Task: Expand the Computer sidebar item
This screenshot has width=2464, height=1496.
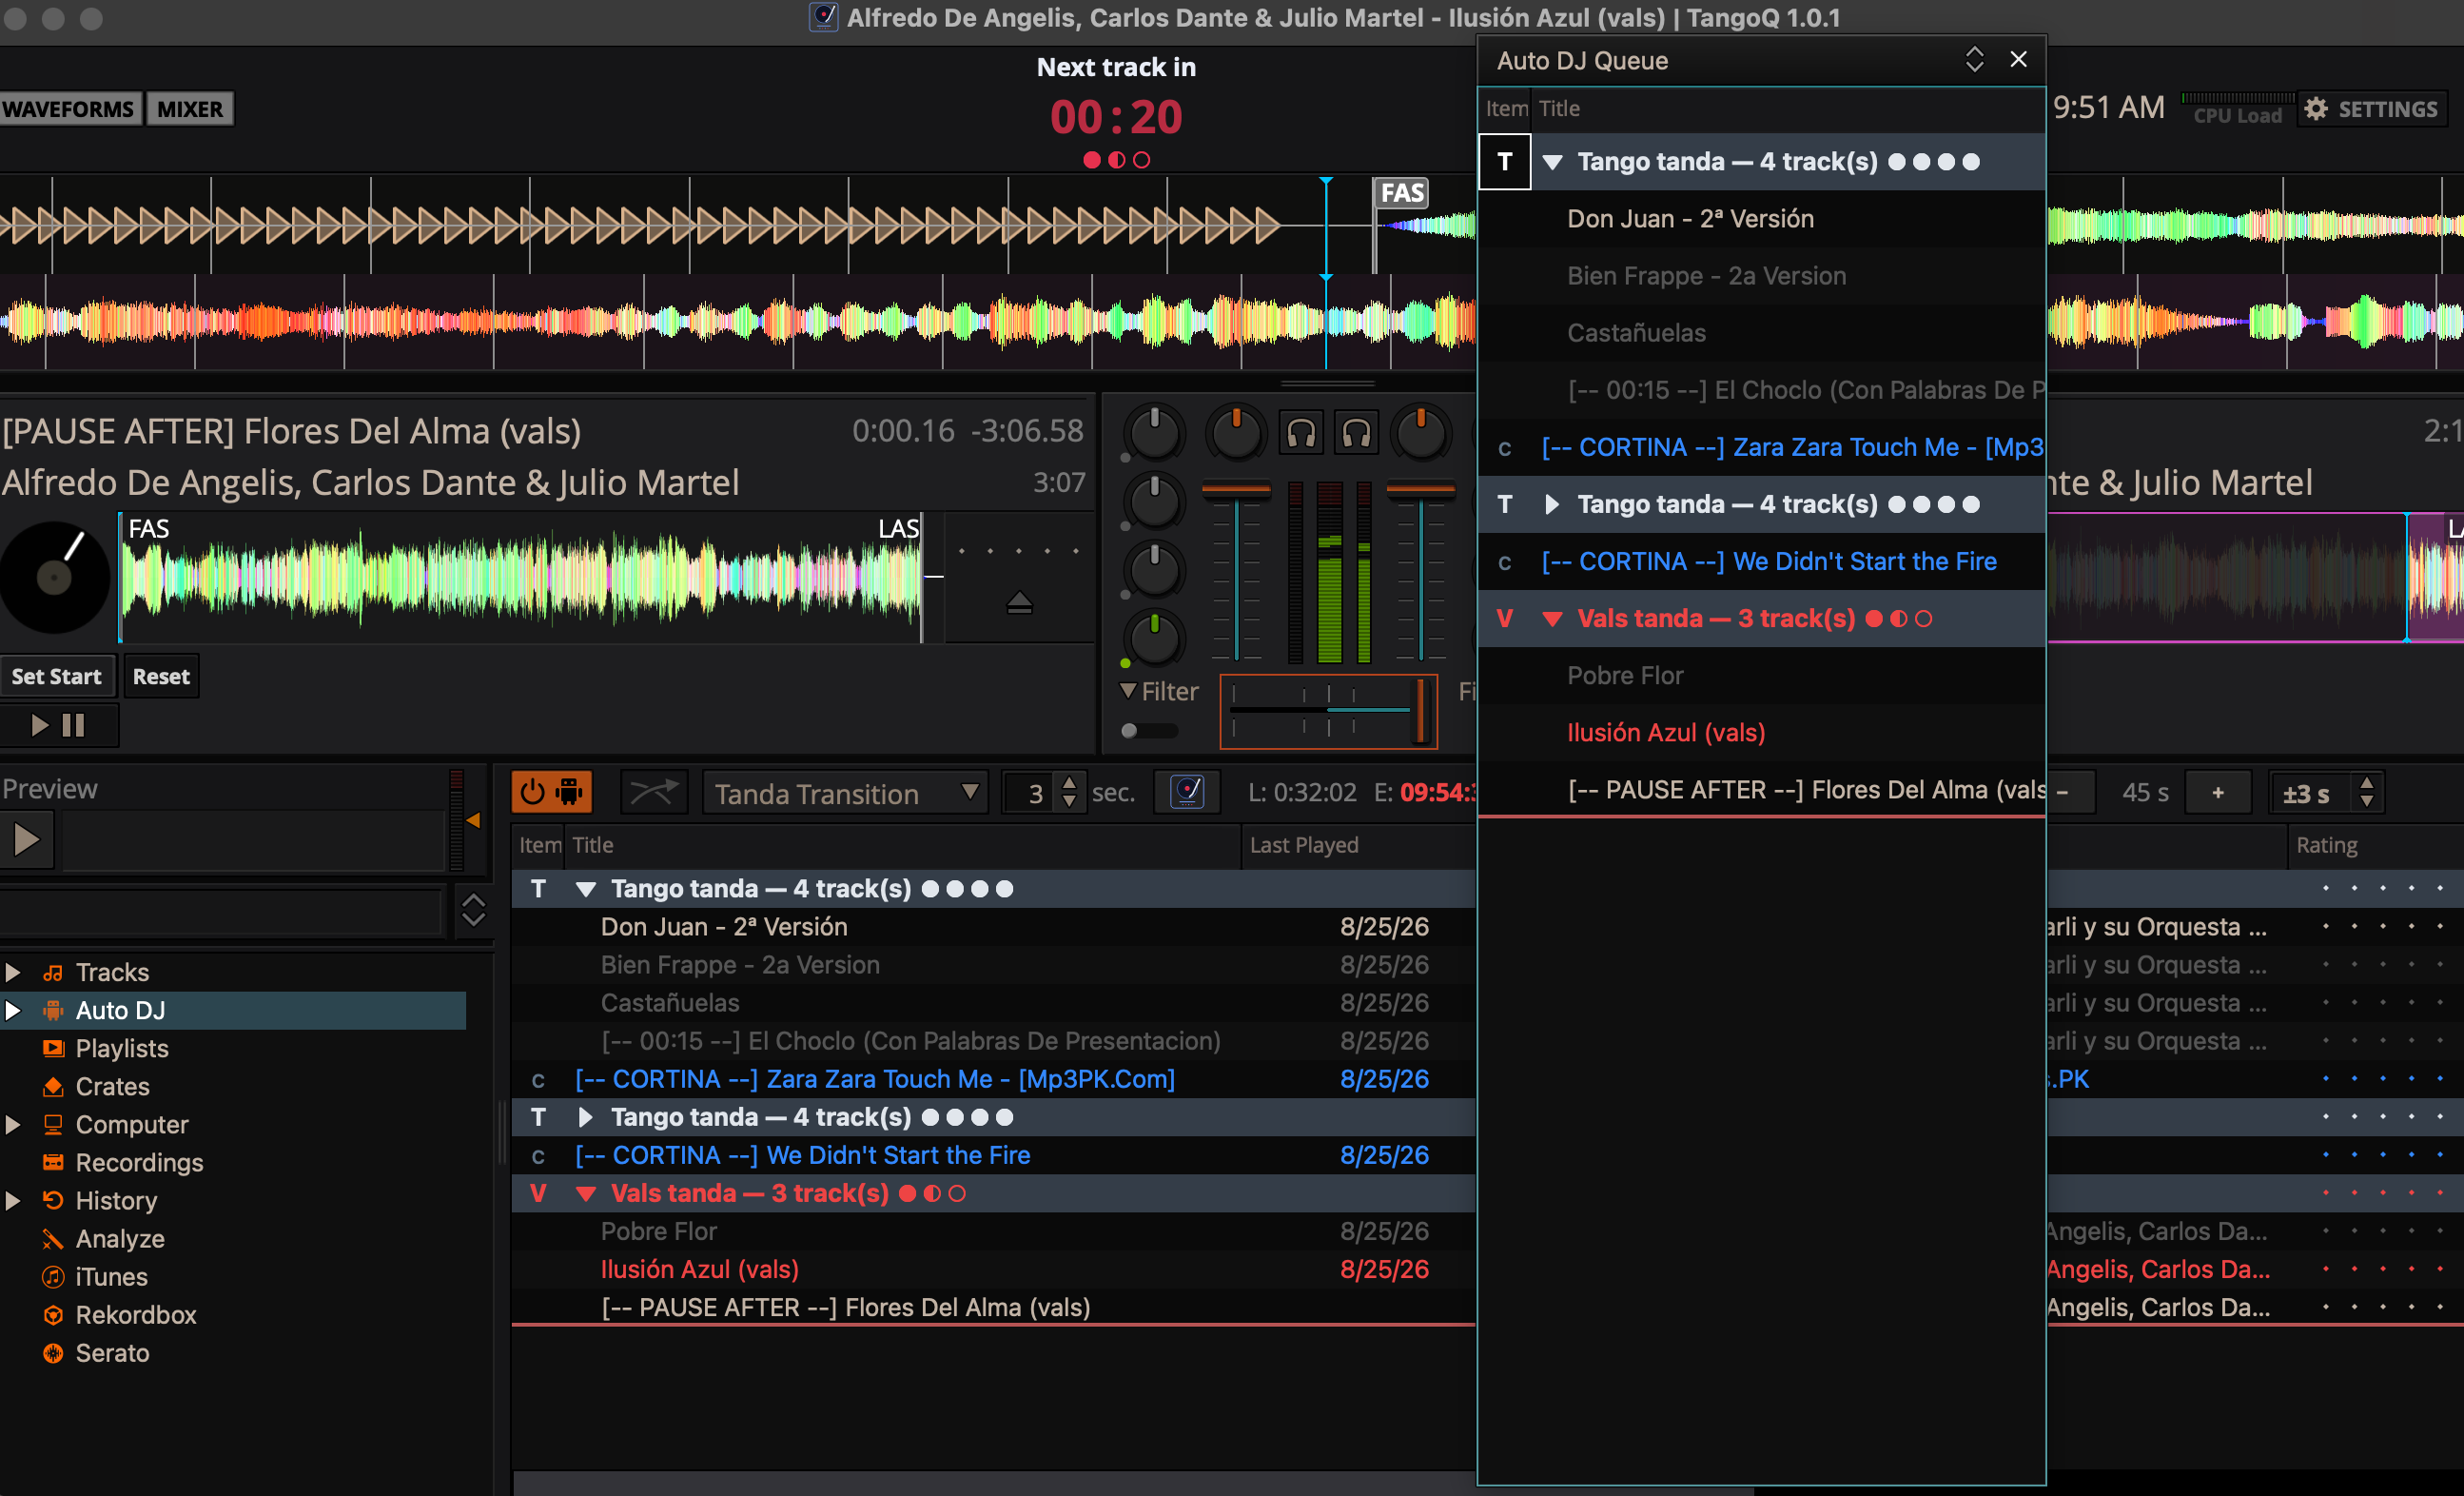Action: coord(13,1124)
